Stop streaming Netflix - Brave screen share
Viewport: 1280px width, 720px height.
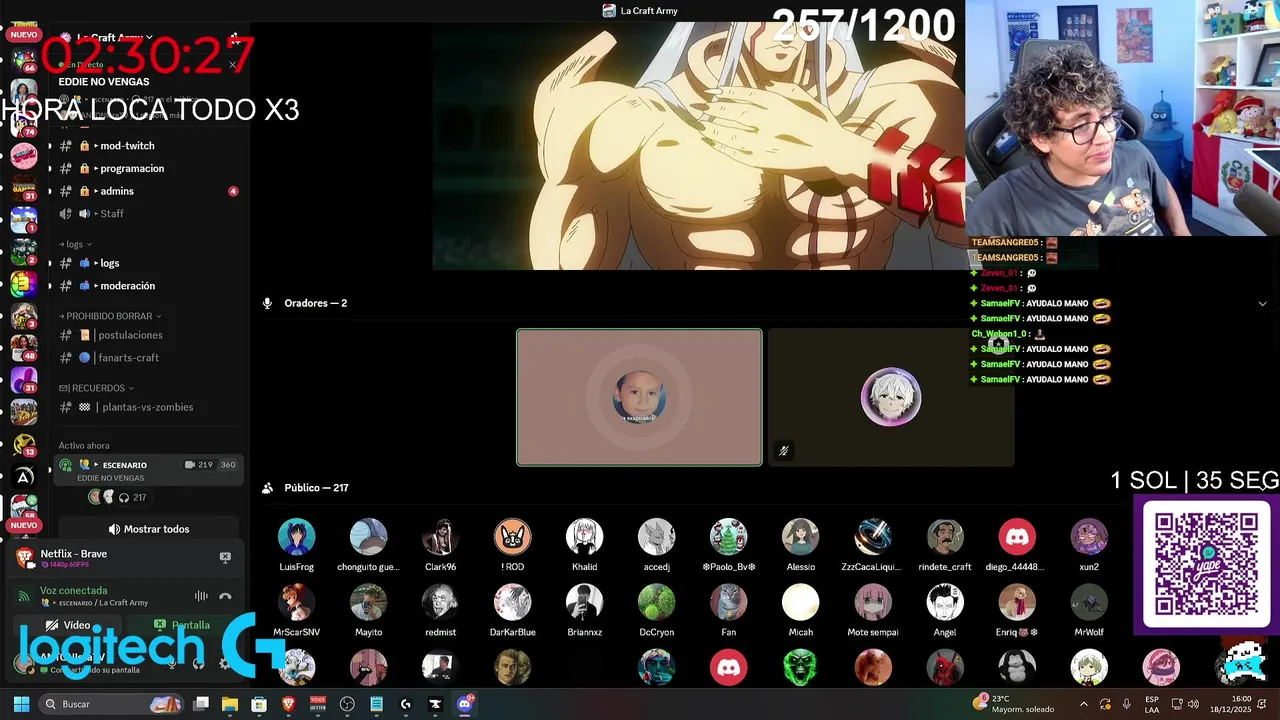coord(225,557)
